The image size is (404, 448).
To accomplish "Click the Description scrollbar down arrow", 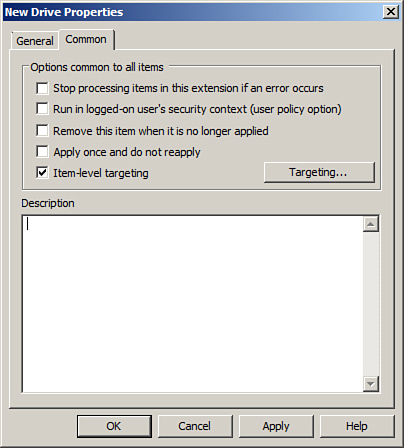I will [371, 384].
